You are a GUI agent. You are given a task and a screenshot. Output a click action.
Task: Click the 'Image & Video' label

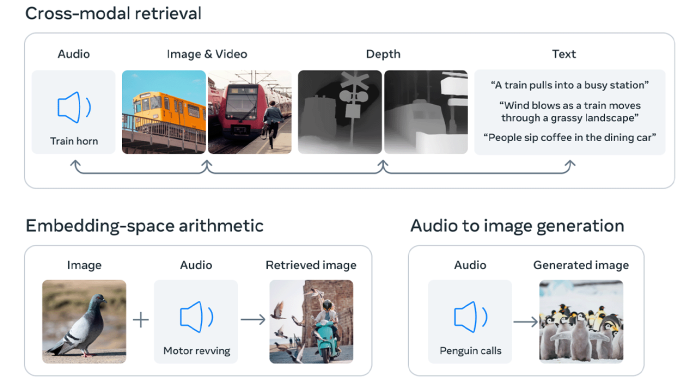(x=207, y=54)
